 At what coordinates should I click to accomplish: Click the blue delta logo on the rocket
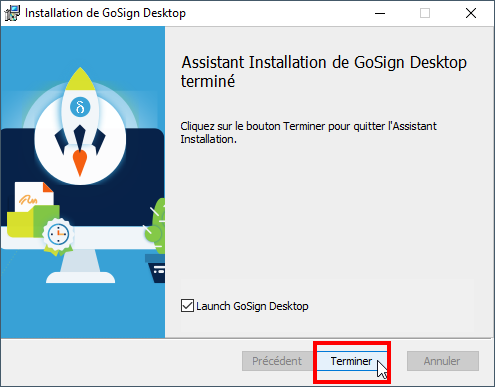[x=80, y=107]
